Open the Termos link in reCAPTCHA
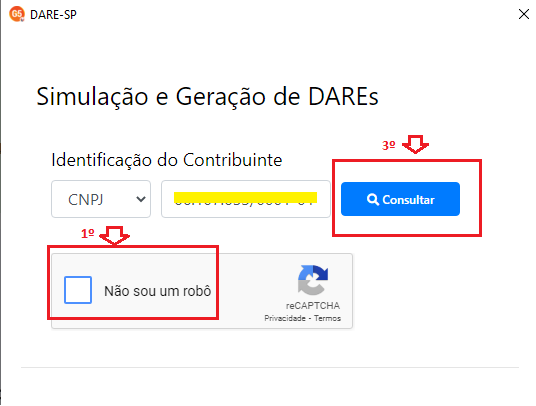Screen dimensions: 536x406 pyautogui.click(x=327, y=318)
